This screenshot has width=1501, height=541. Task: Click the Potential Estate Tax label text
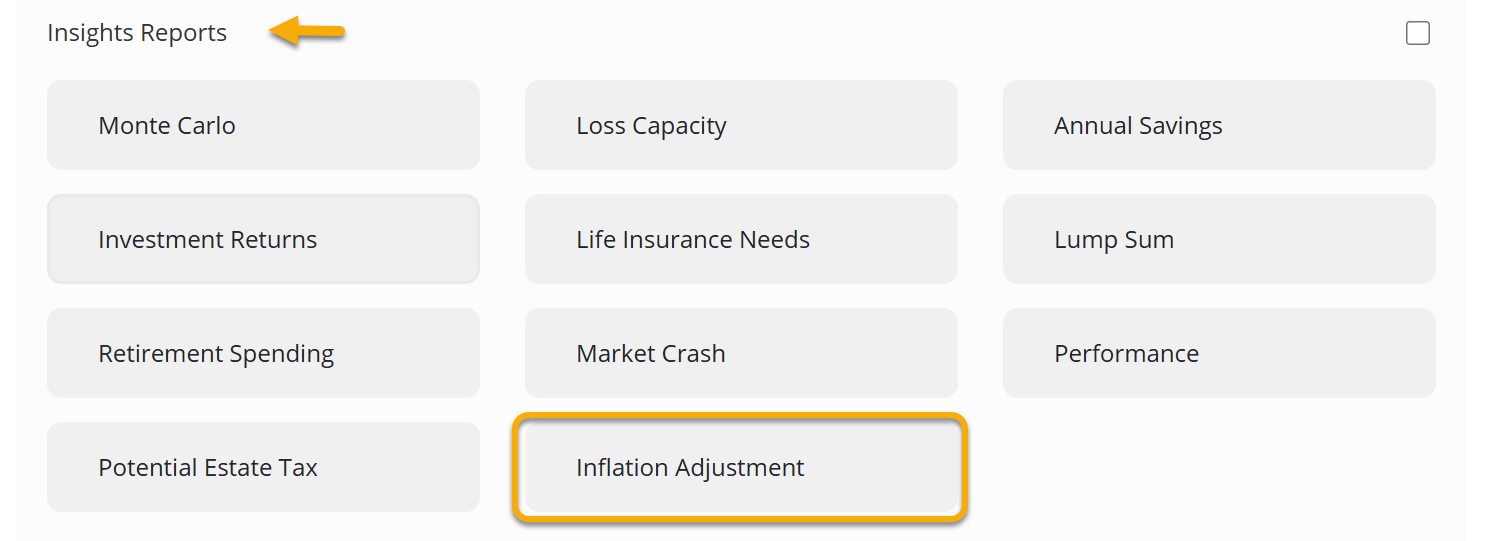[208, 468]
